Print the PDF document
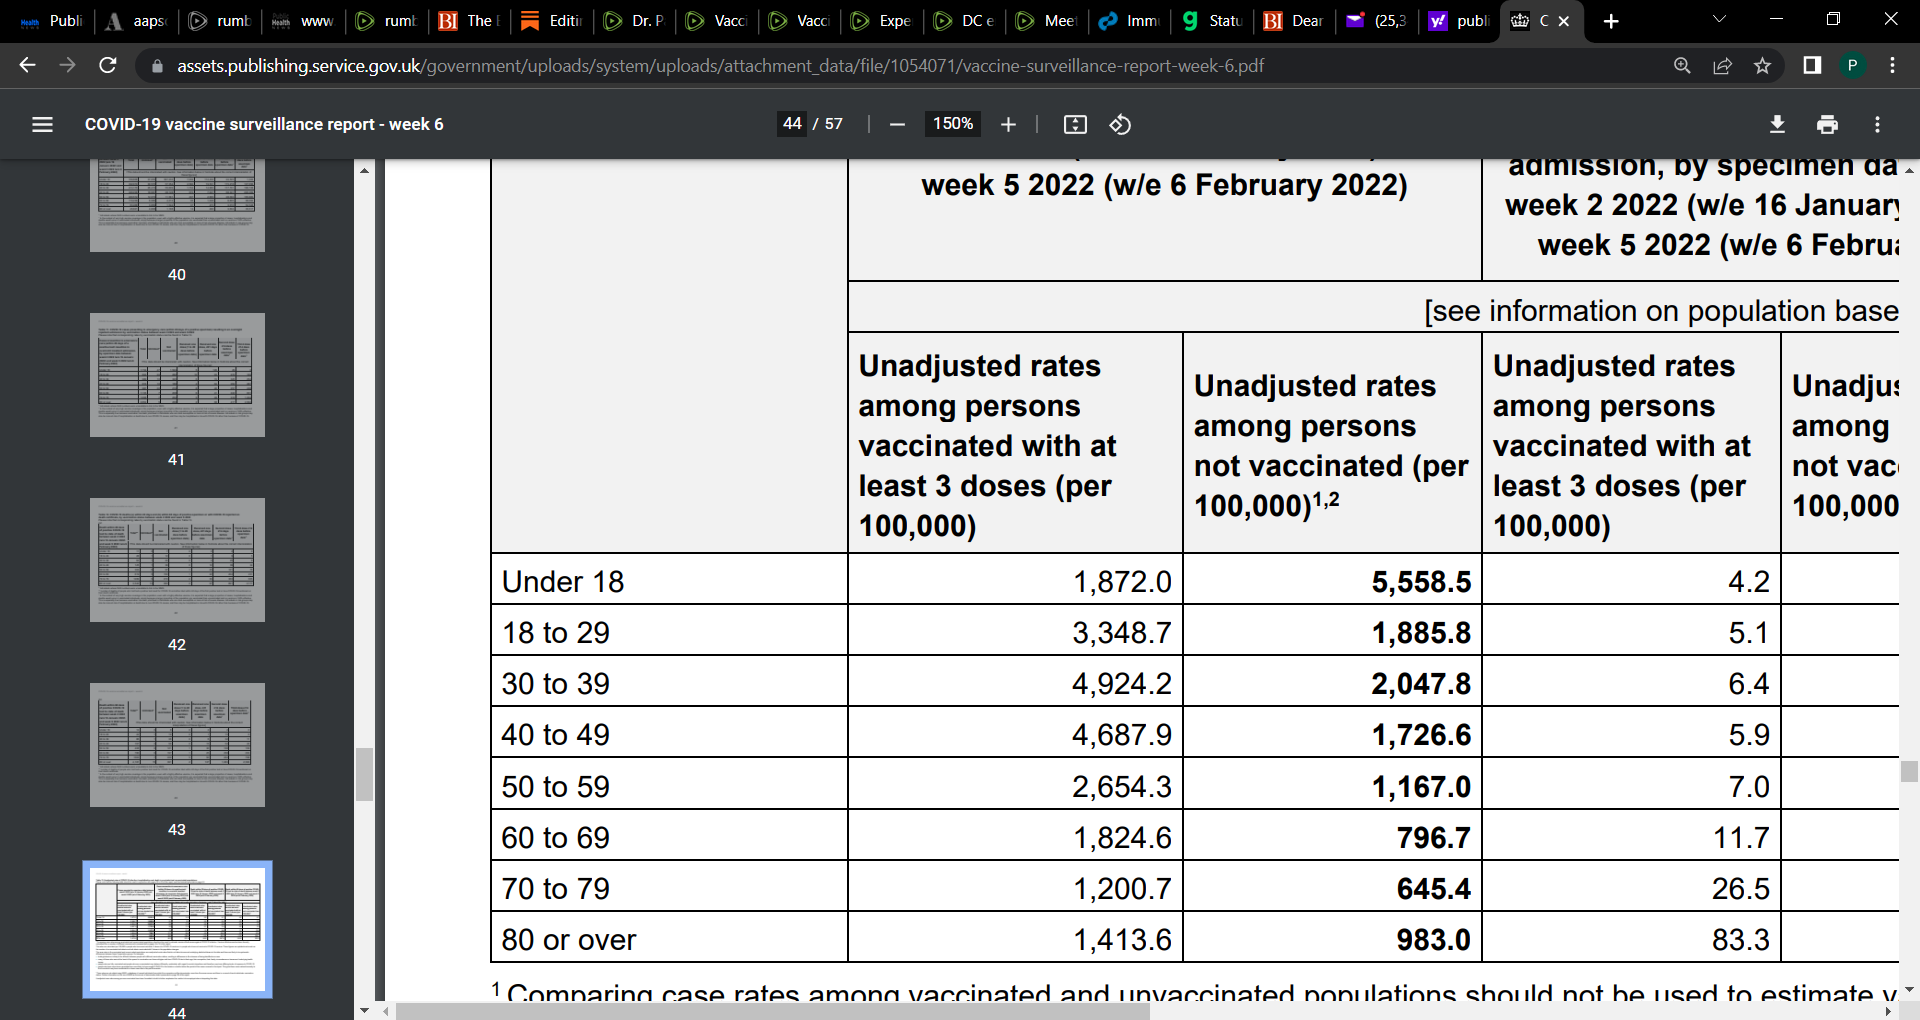The height and width of the screenshot is (1020, 1920). pos(1827,124)
